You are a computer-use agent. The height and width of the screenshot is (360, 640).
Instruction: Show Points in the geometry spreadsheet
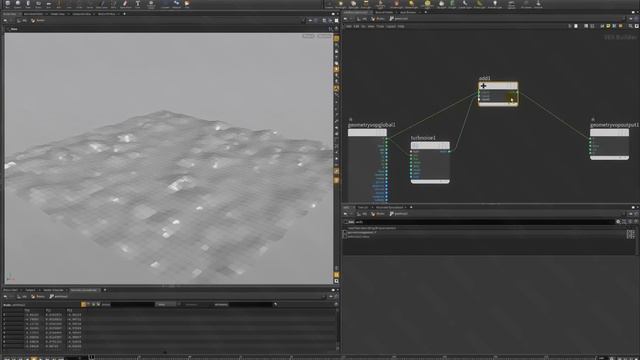click(83, 304)
